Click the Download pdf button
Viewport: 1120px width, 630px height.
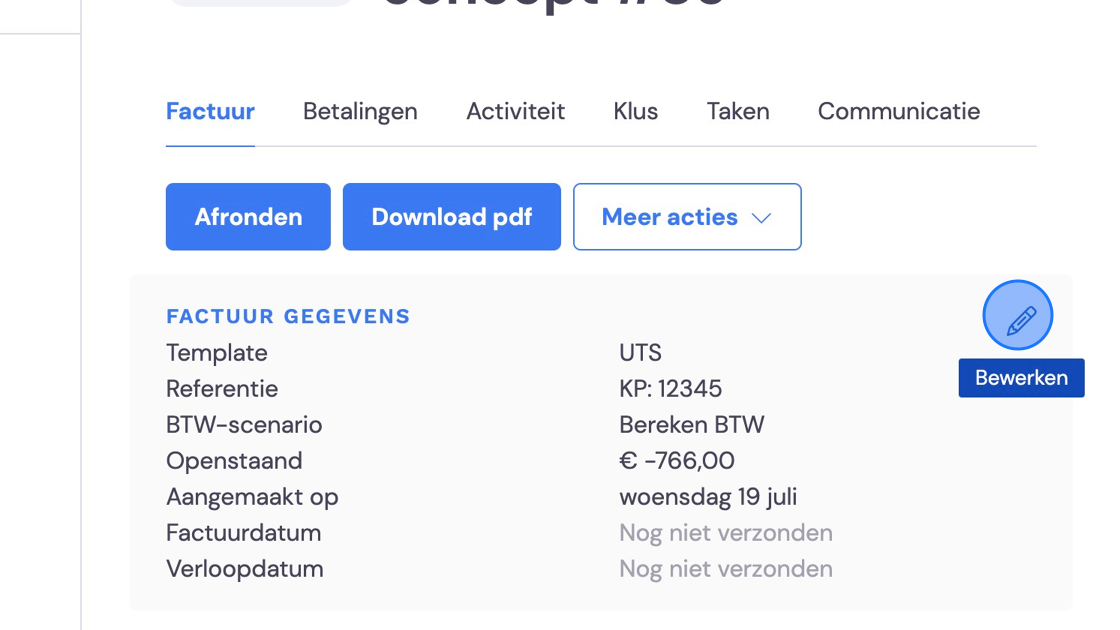[x=451, y=216]
